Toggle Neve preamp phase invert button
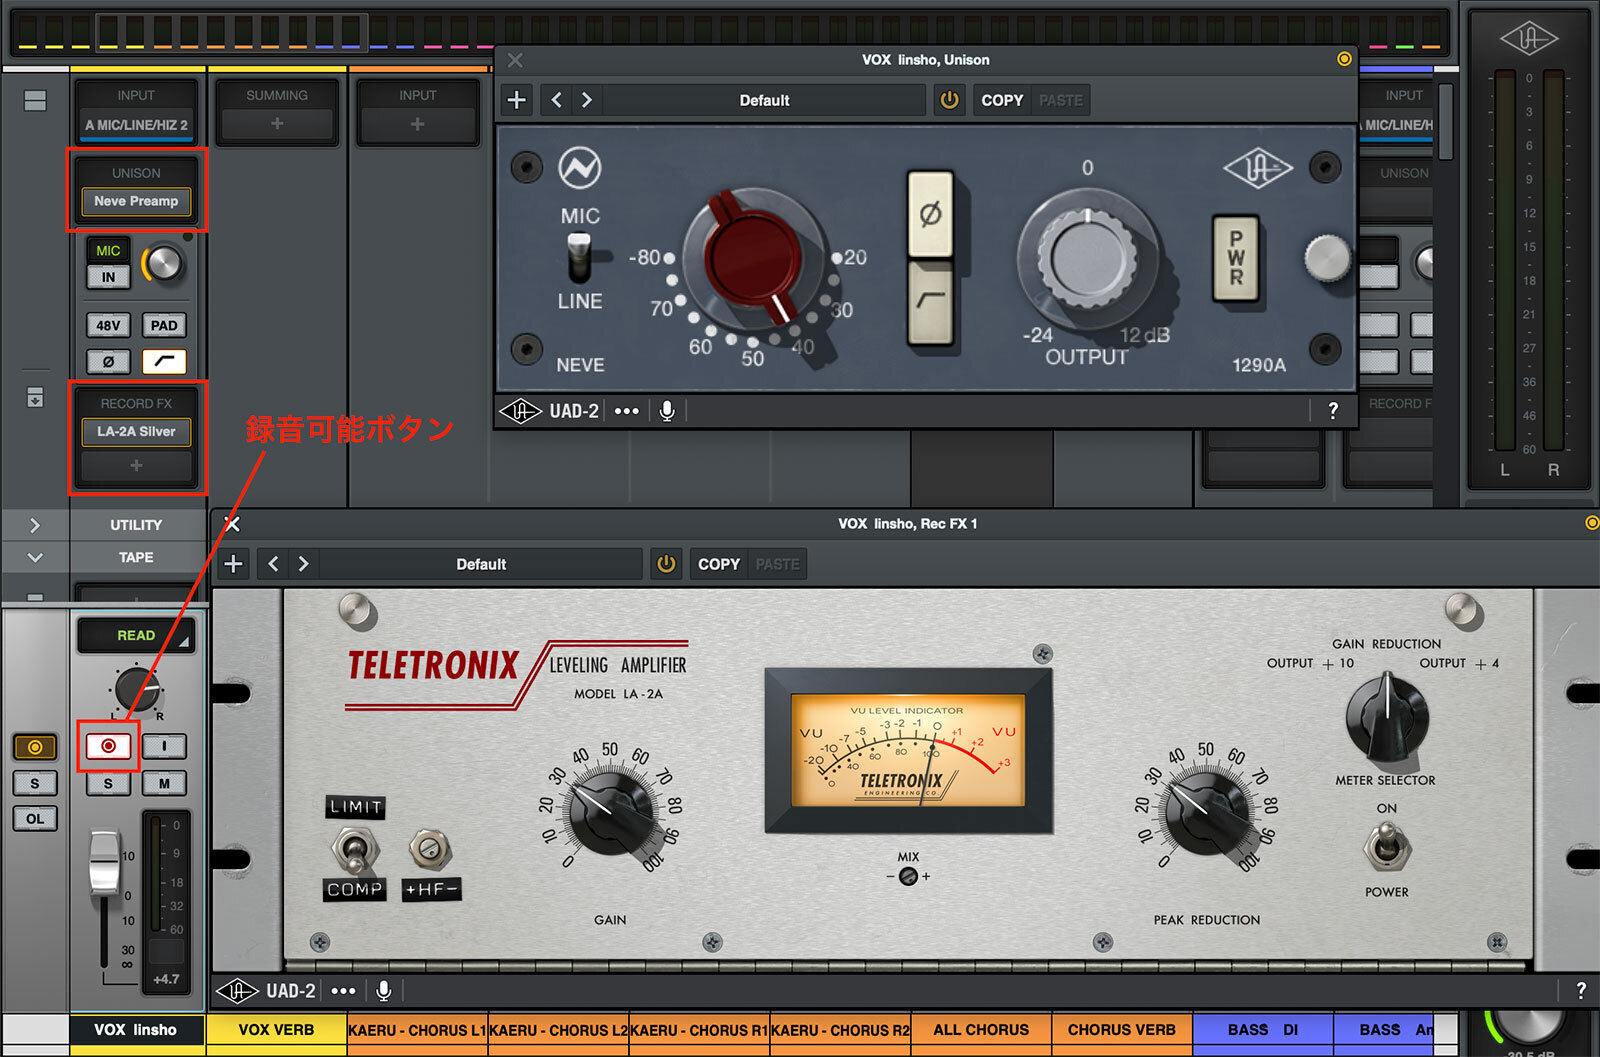Image resolution: width=1600 pixels, height=1057 pixels. (930, 214)
